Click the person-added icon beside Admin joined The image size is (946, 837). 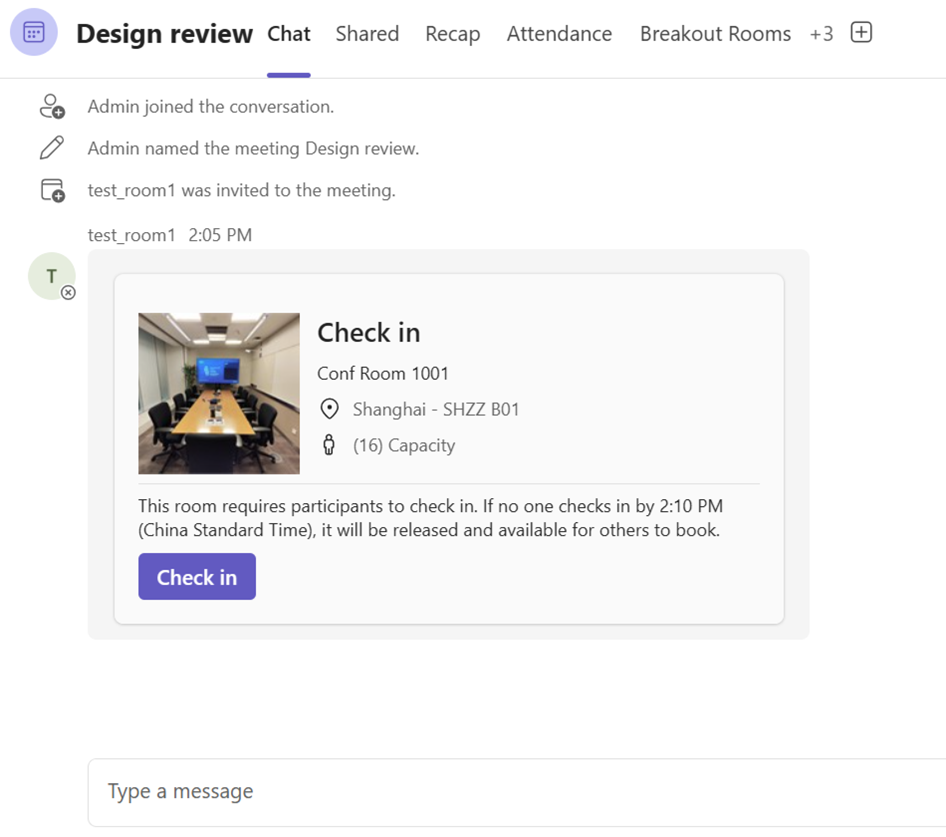[52, 106]
